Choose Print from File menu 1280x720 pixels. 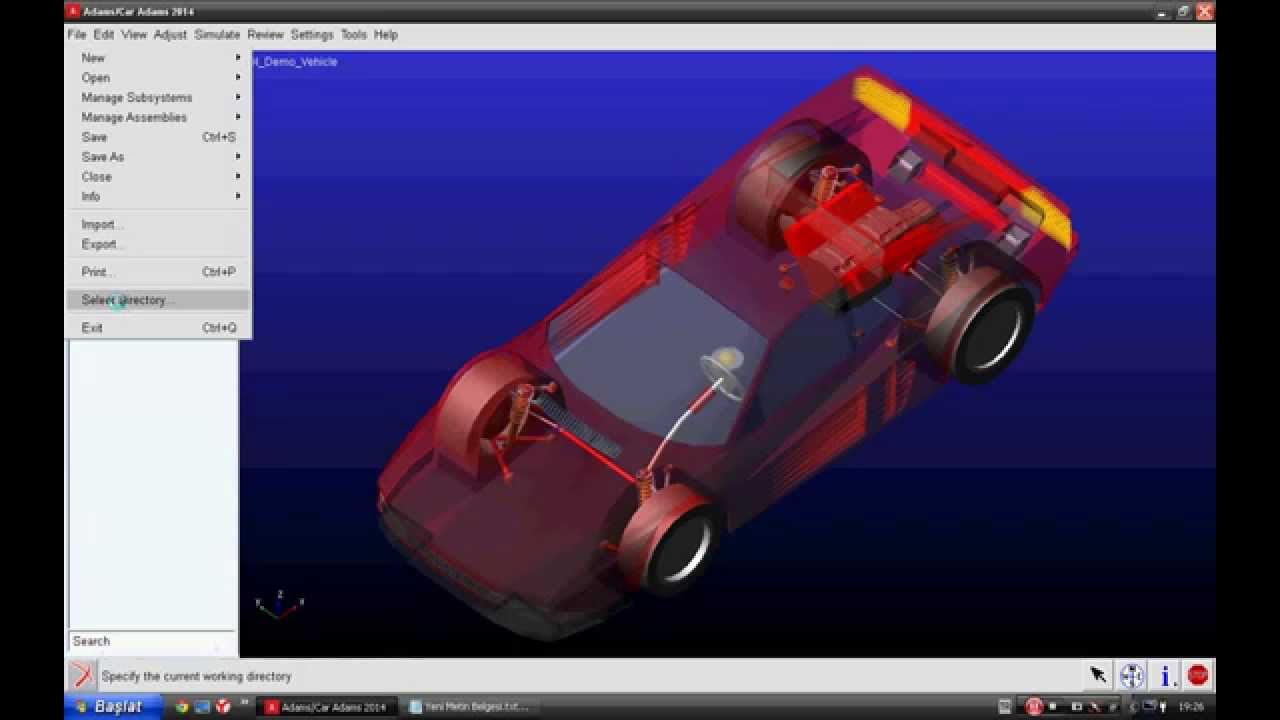point(158,272)
